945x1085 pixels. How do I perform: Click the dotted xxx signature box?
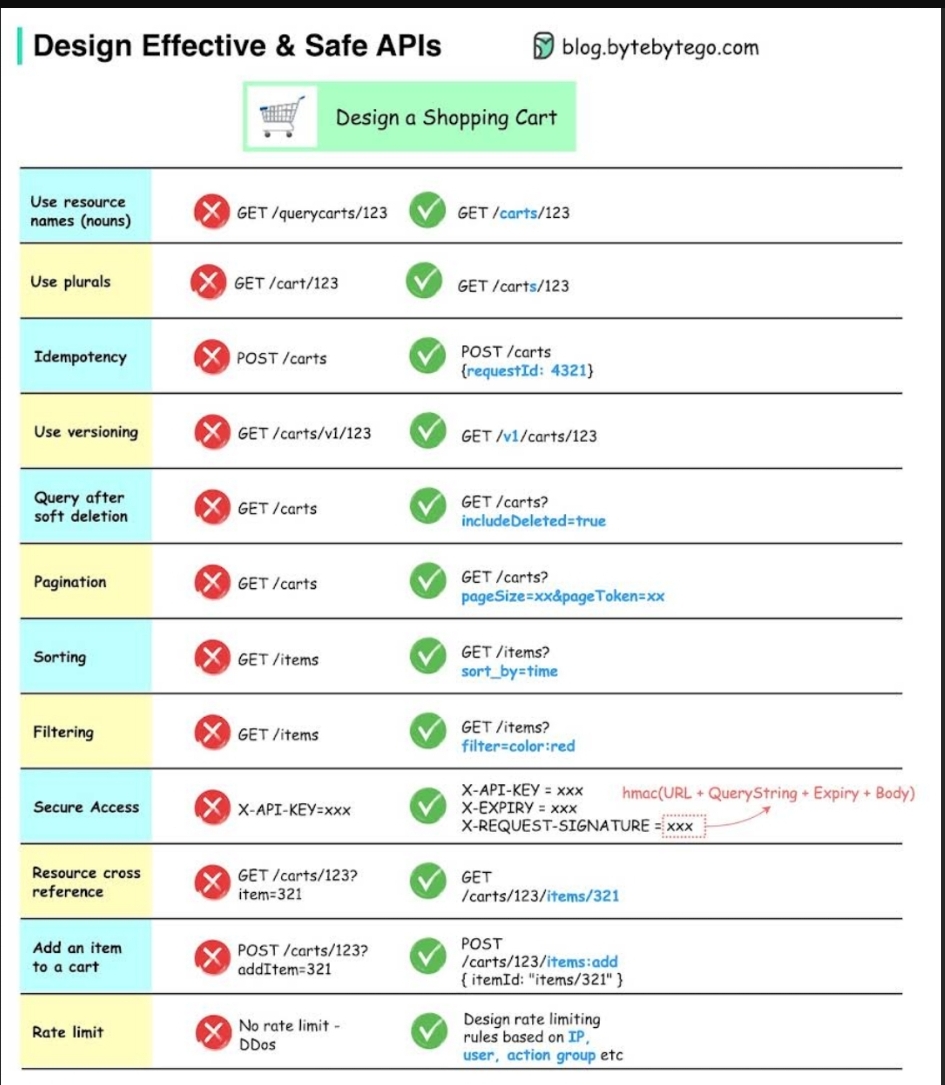[680, 827]
